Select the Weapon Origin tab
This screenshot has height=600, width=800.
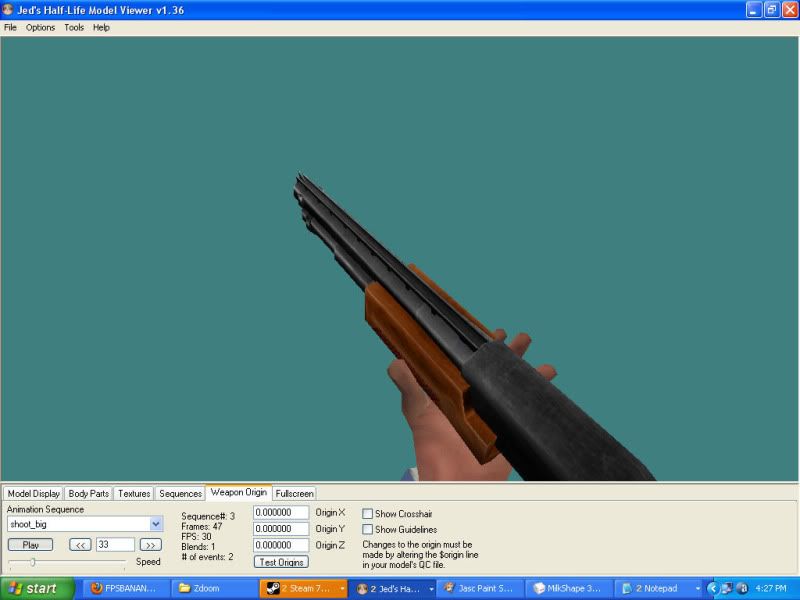(x=239, y=492)
